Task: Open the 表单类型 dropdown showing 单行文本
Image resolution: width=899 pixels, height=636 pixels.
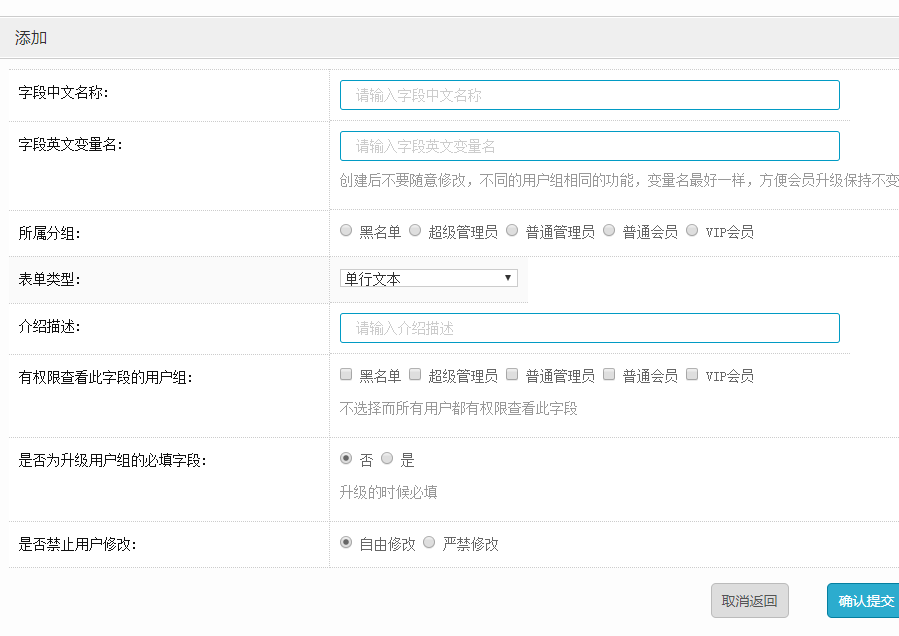Action: [429, 278]
